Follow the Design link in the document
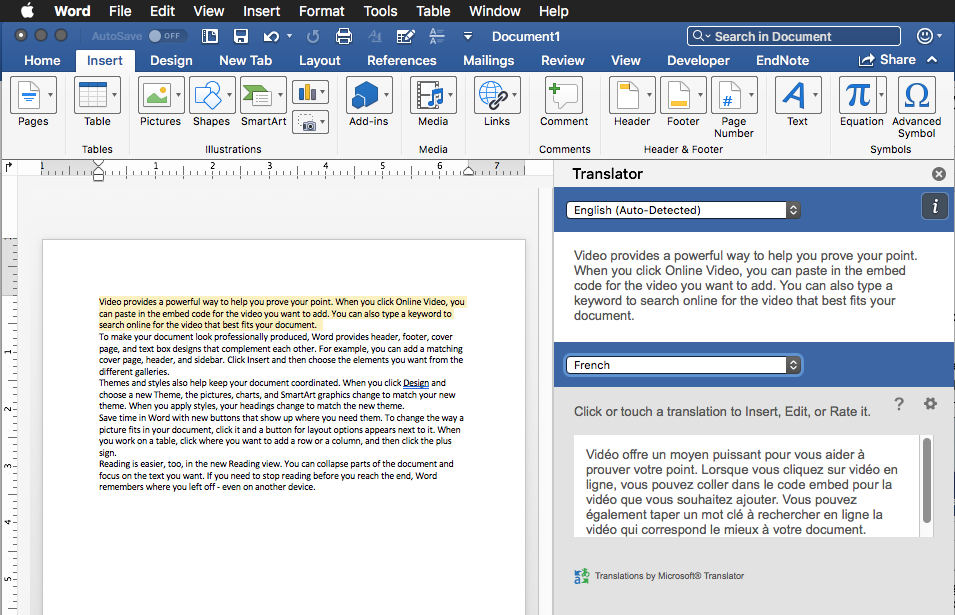 (416, 383)
